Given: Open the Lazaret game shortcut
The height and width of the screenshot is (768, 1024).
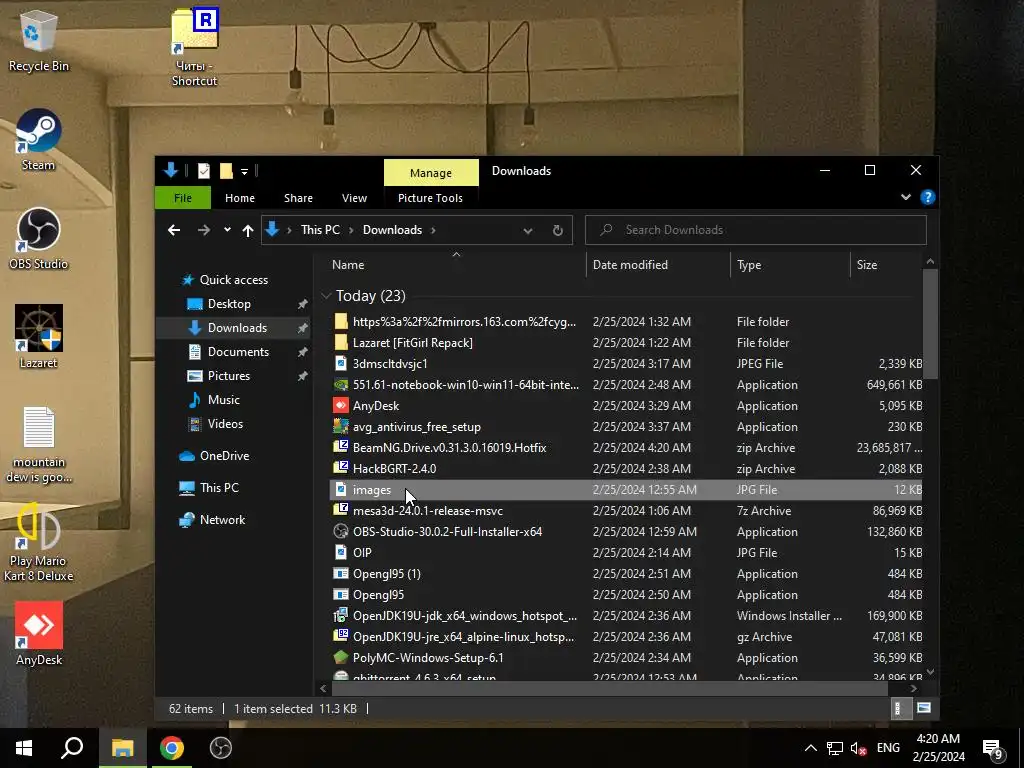Looking at the screenshot, I should (x=38, y=338).
